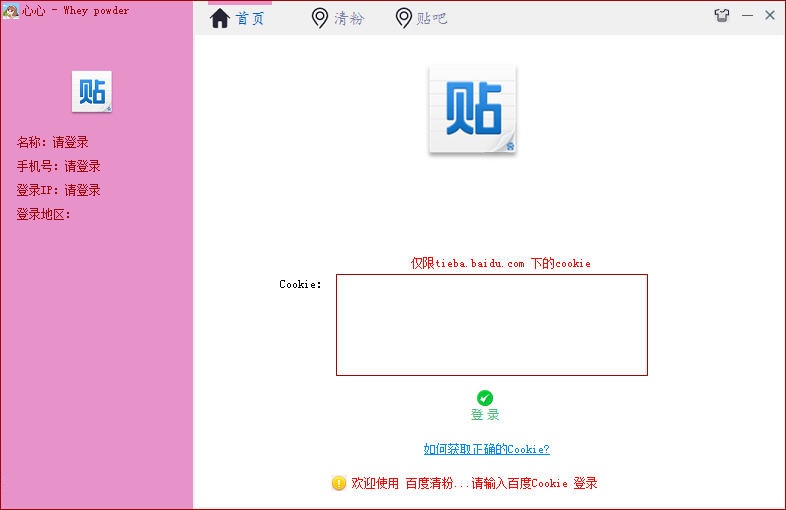786x510 pixels.
Task: Switch to the 贴吧 tab
Action: point(421,19)
